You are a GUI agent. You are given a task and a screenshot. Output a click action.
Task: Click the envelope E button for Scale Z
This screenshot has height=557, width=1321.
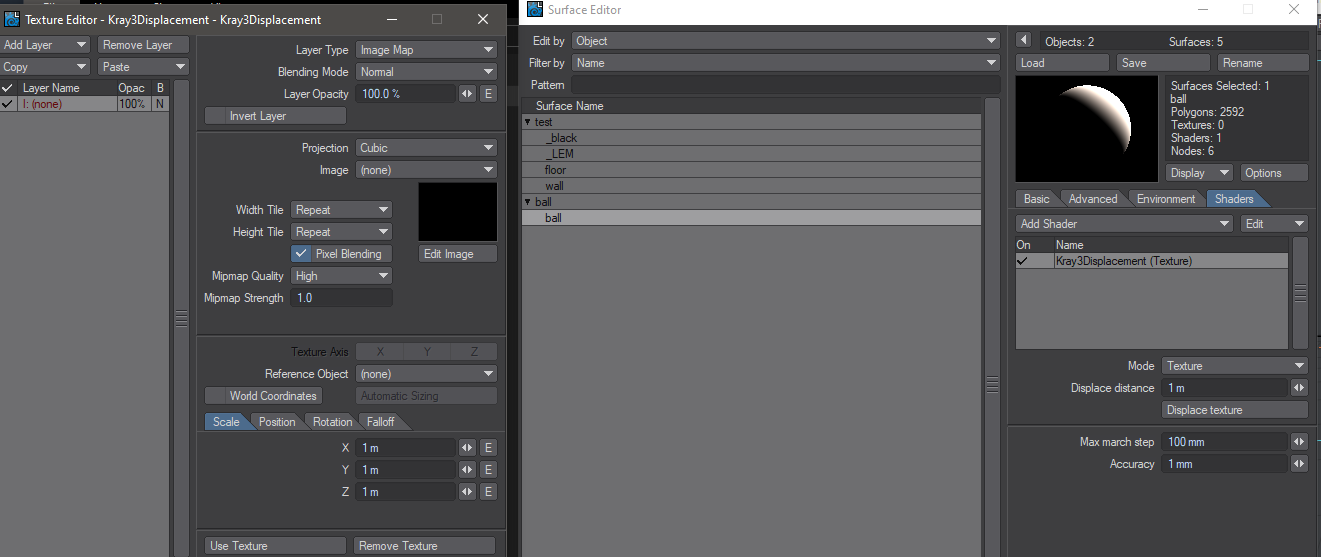tap(488, 492)
